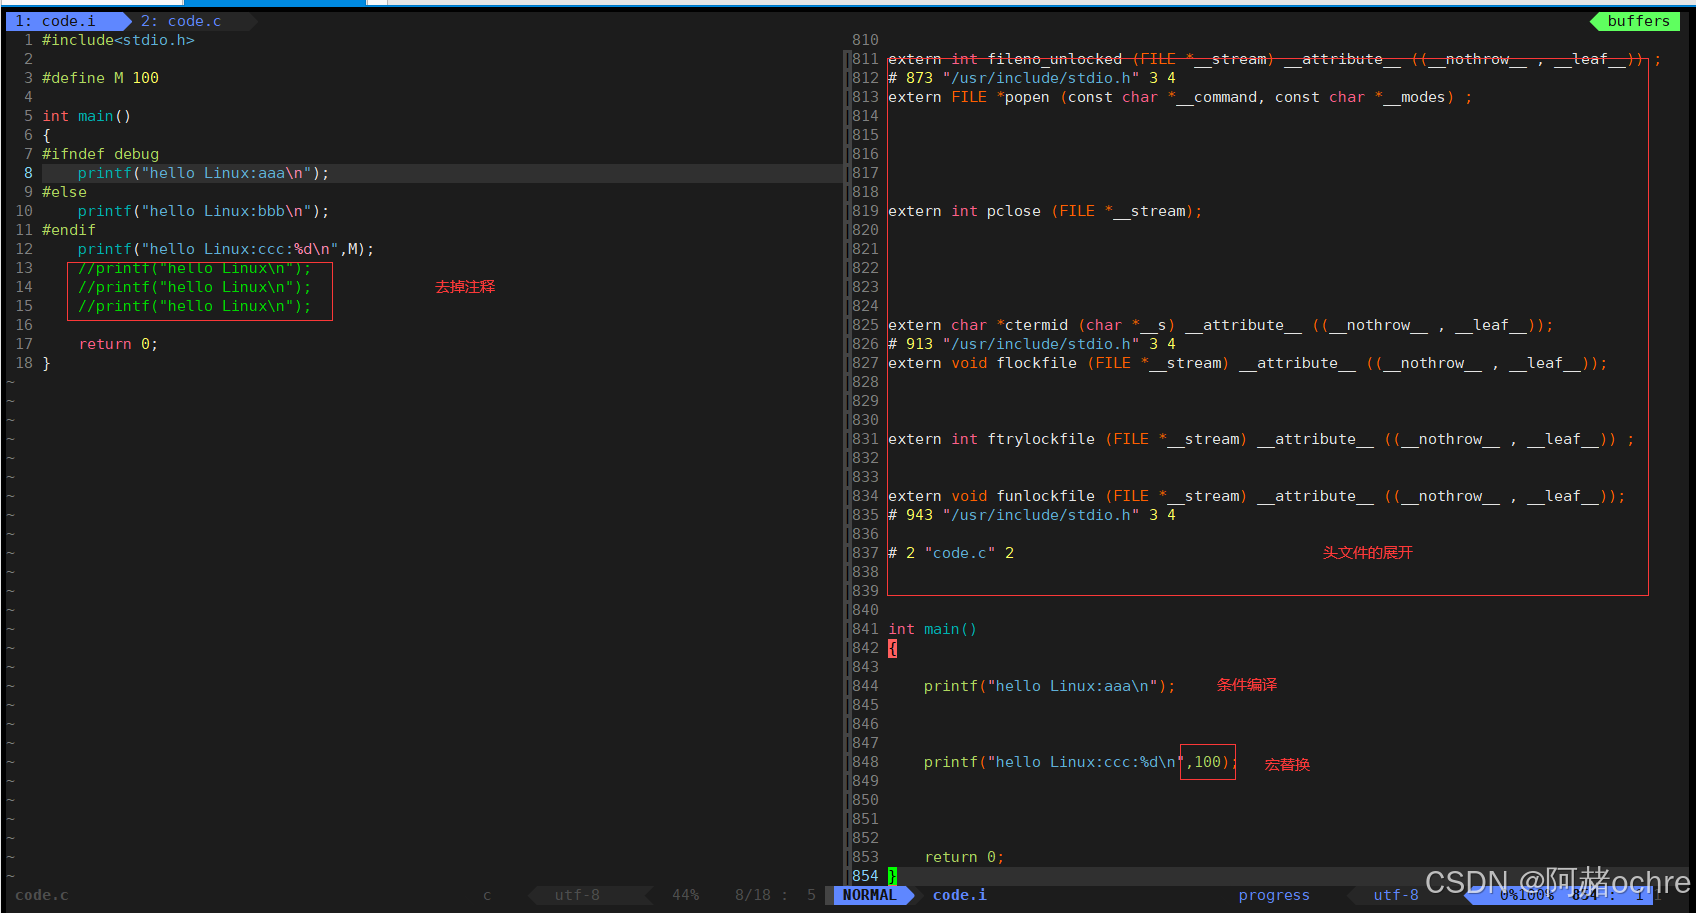Click the left pane utf-8 encoding indicator
Viewport: 1696px width, 913px height.
click(577, 895)
